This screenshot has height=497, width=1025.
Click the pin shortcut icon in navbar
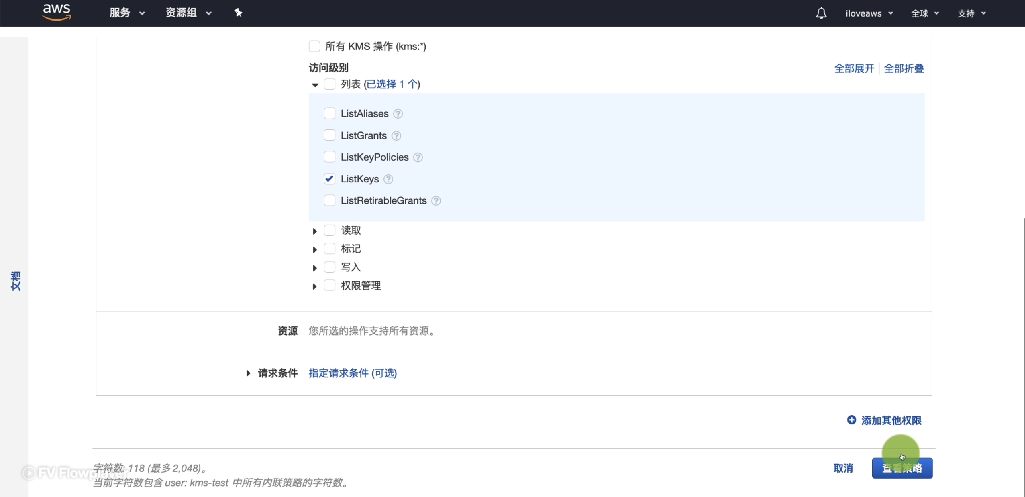click(239, 12)
